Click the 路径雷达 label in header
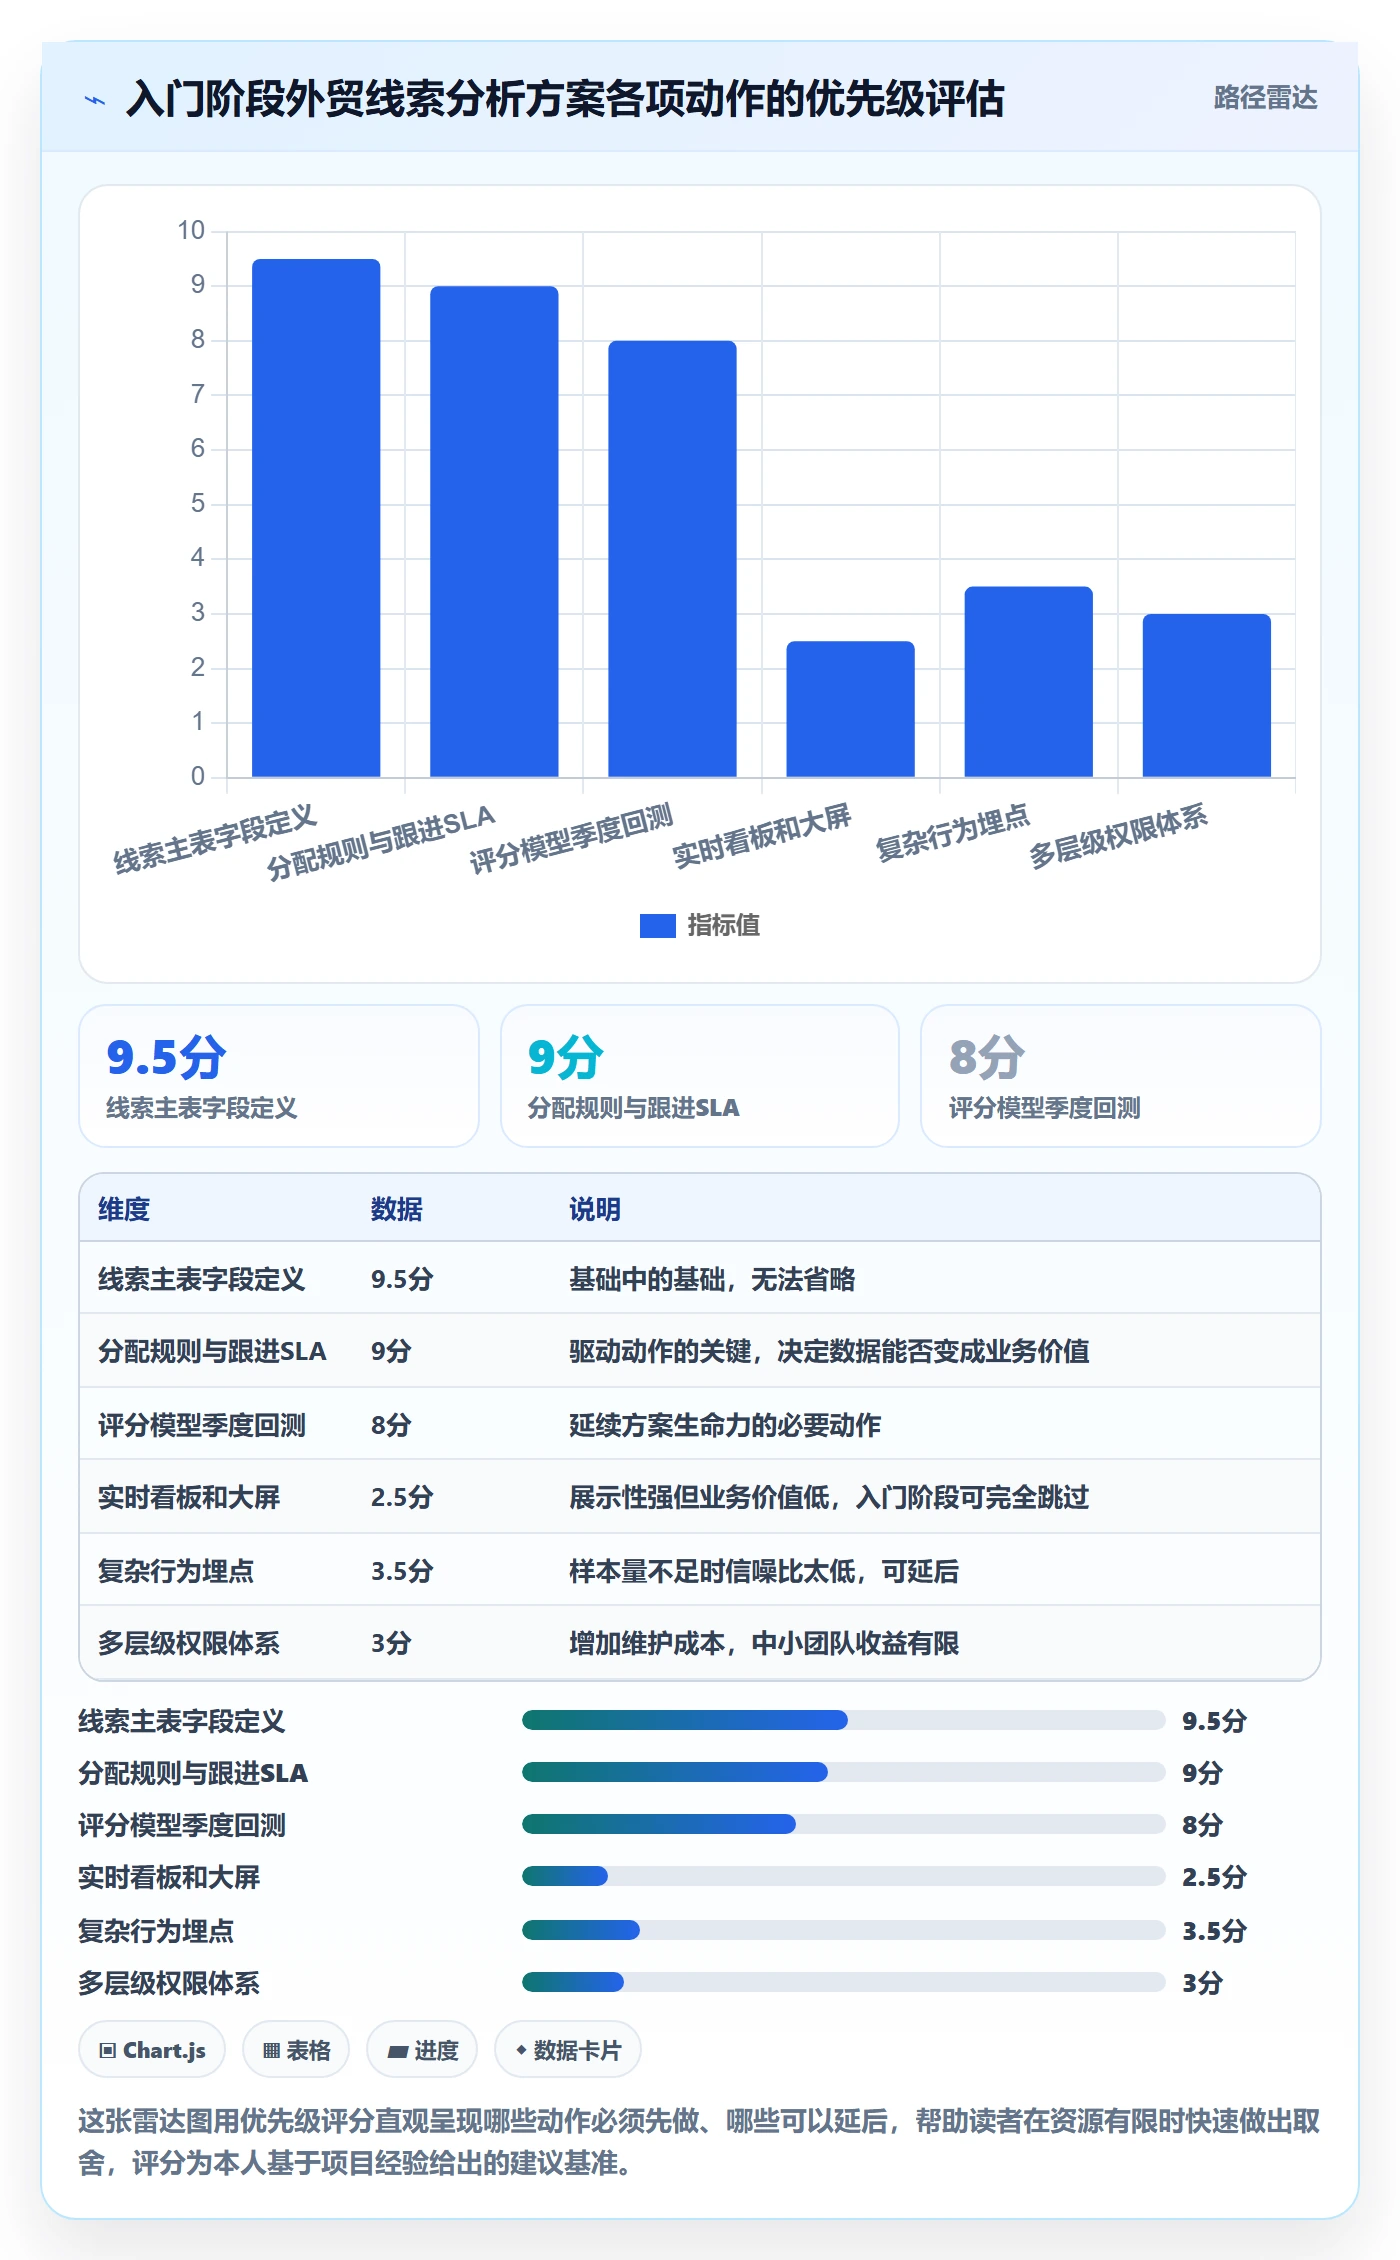This screenshot has height=2260, width=1400. tap(1264, 98)
